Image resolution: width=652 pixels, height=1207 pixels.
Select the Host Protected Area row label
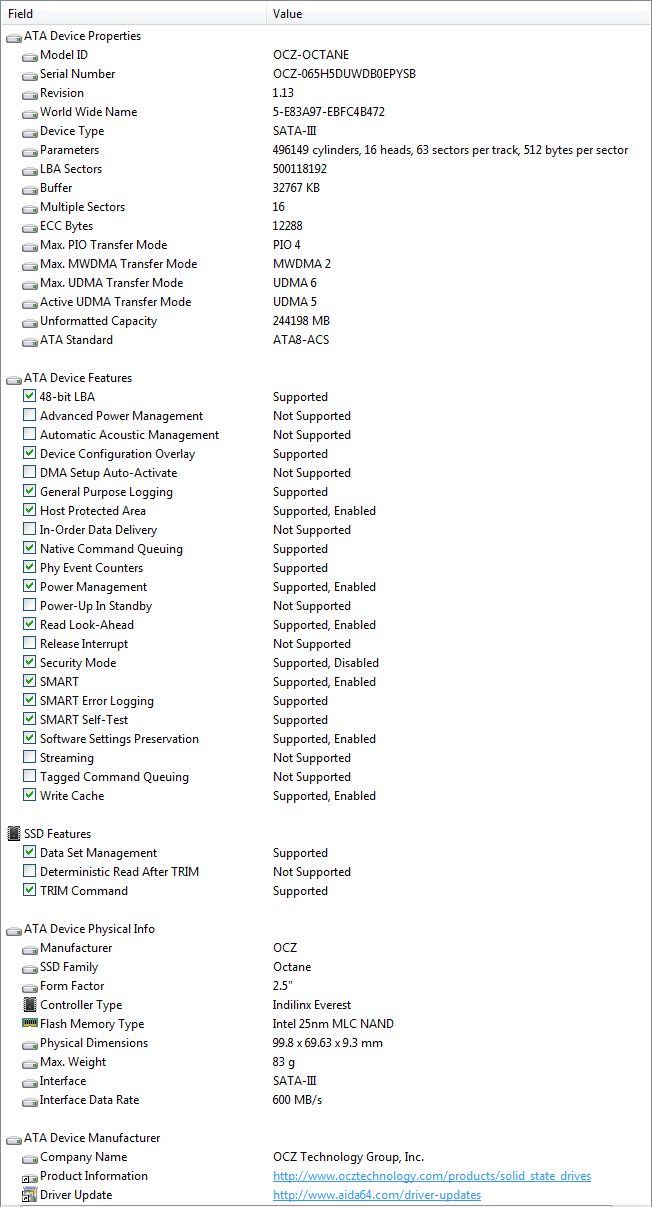tap(92, 511)
